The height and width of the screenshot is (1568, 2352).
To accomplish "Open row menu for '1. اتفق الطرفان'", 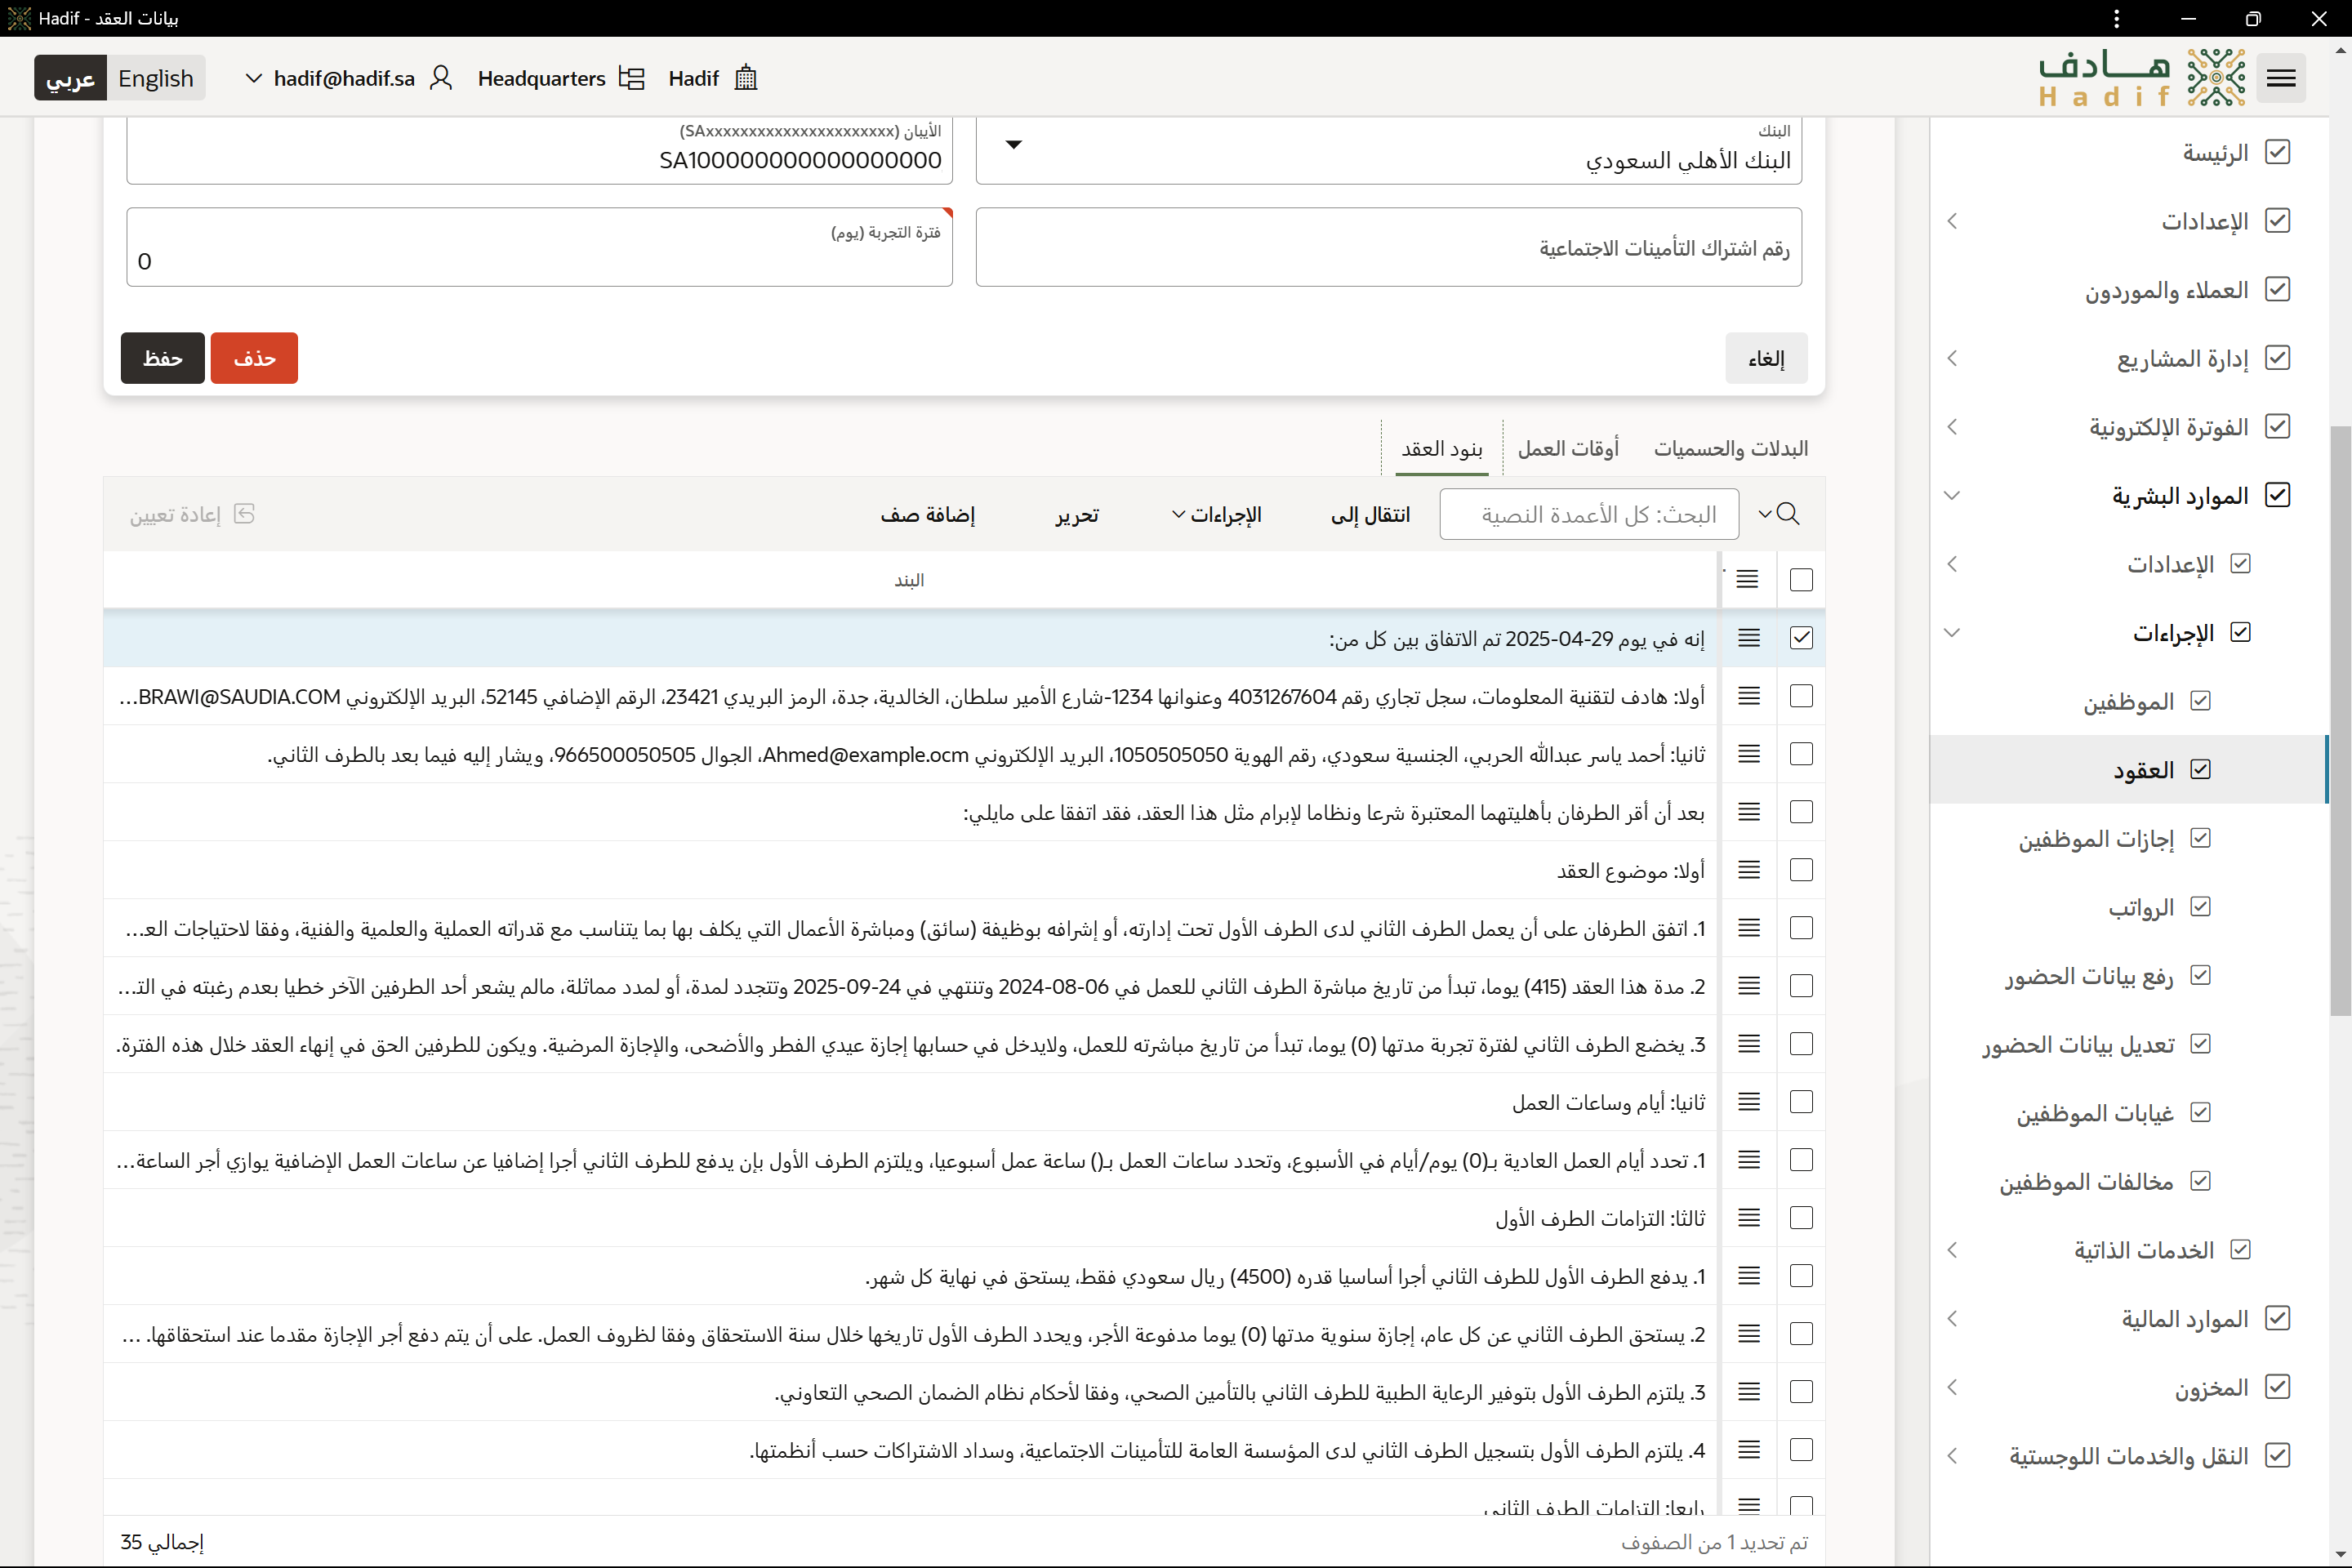I will (1749, 928).
